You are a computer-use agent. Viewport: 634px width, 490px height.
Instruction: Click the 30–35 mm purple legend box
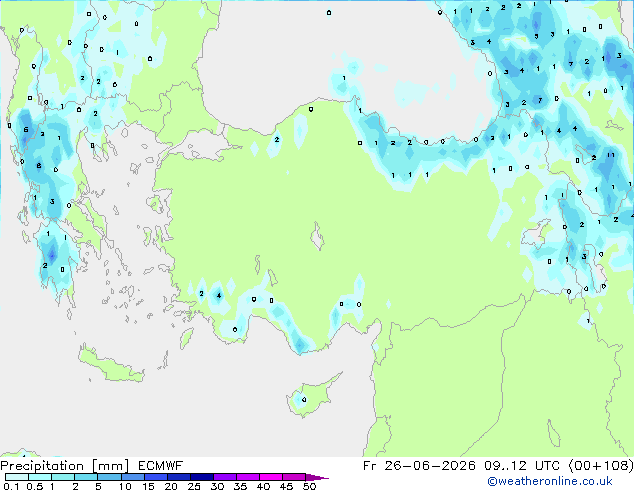pyautogui.click(x=225, y=477)
